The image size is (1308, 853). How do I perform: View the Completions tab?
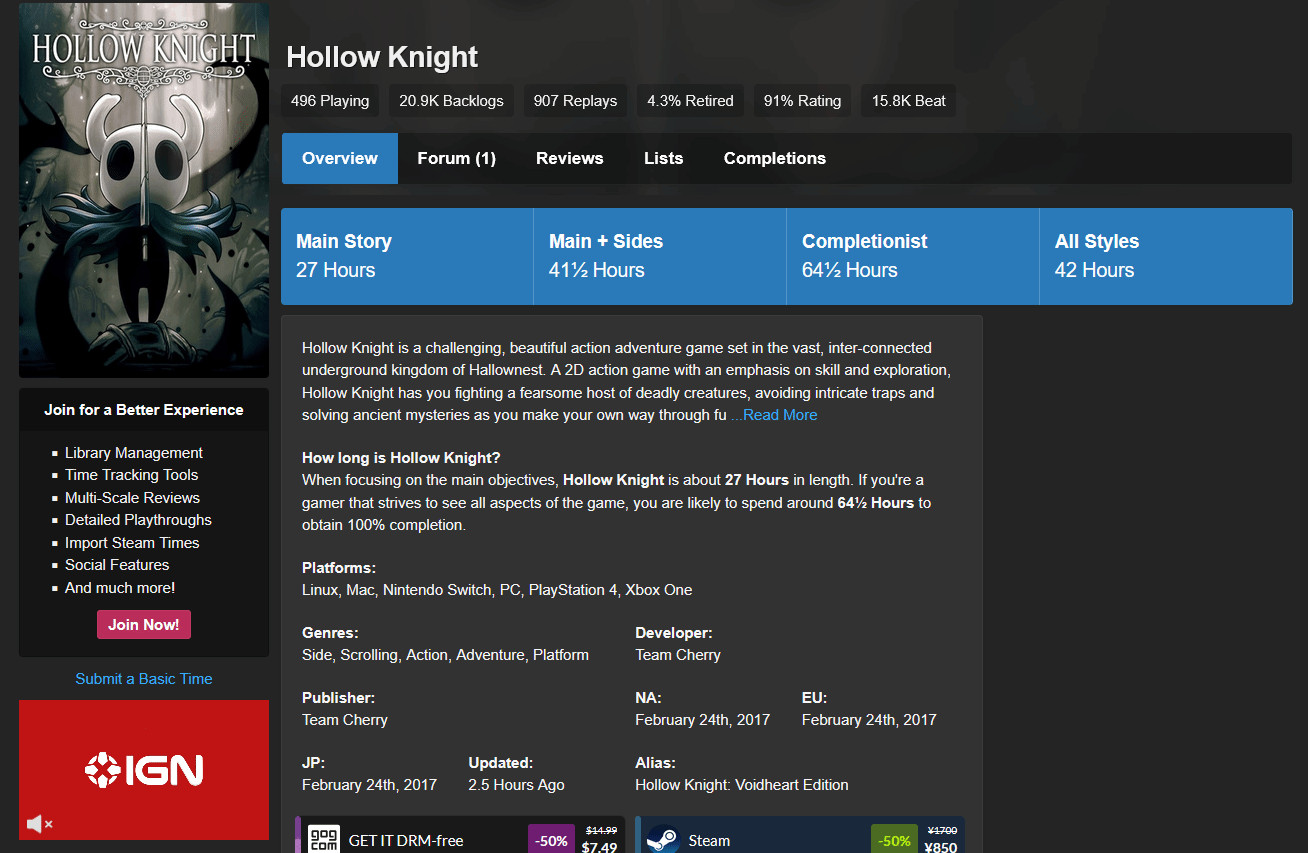pyautogui.click(x=774, y=158)
